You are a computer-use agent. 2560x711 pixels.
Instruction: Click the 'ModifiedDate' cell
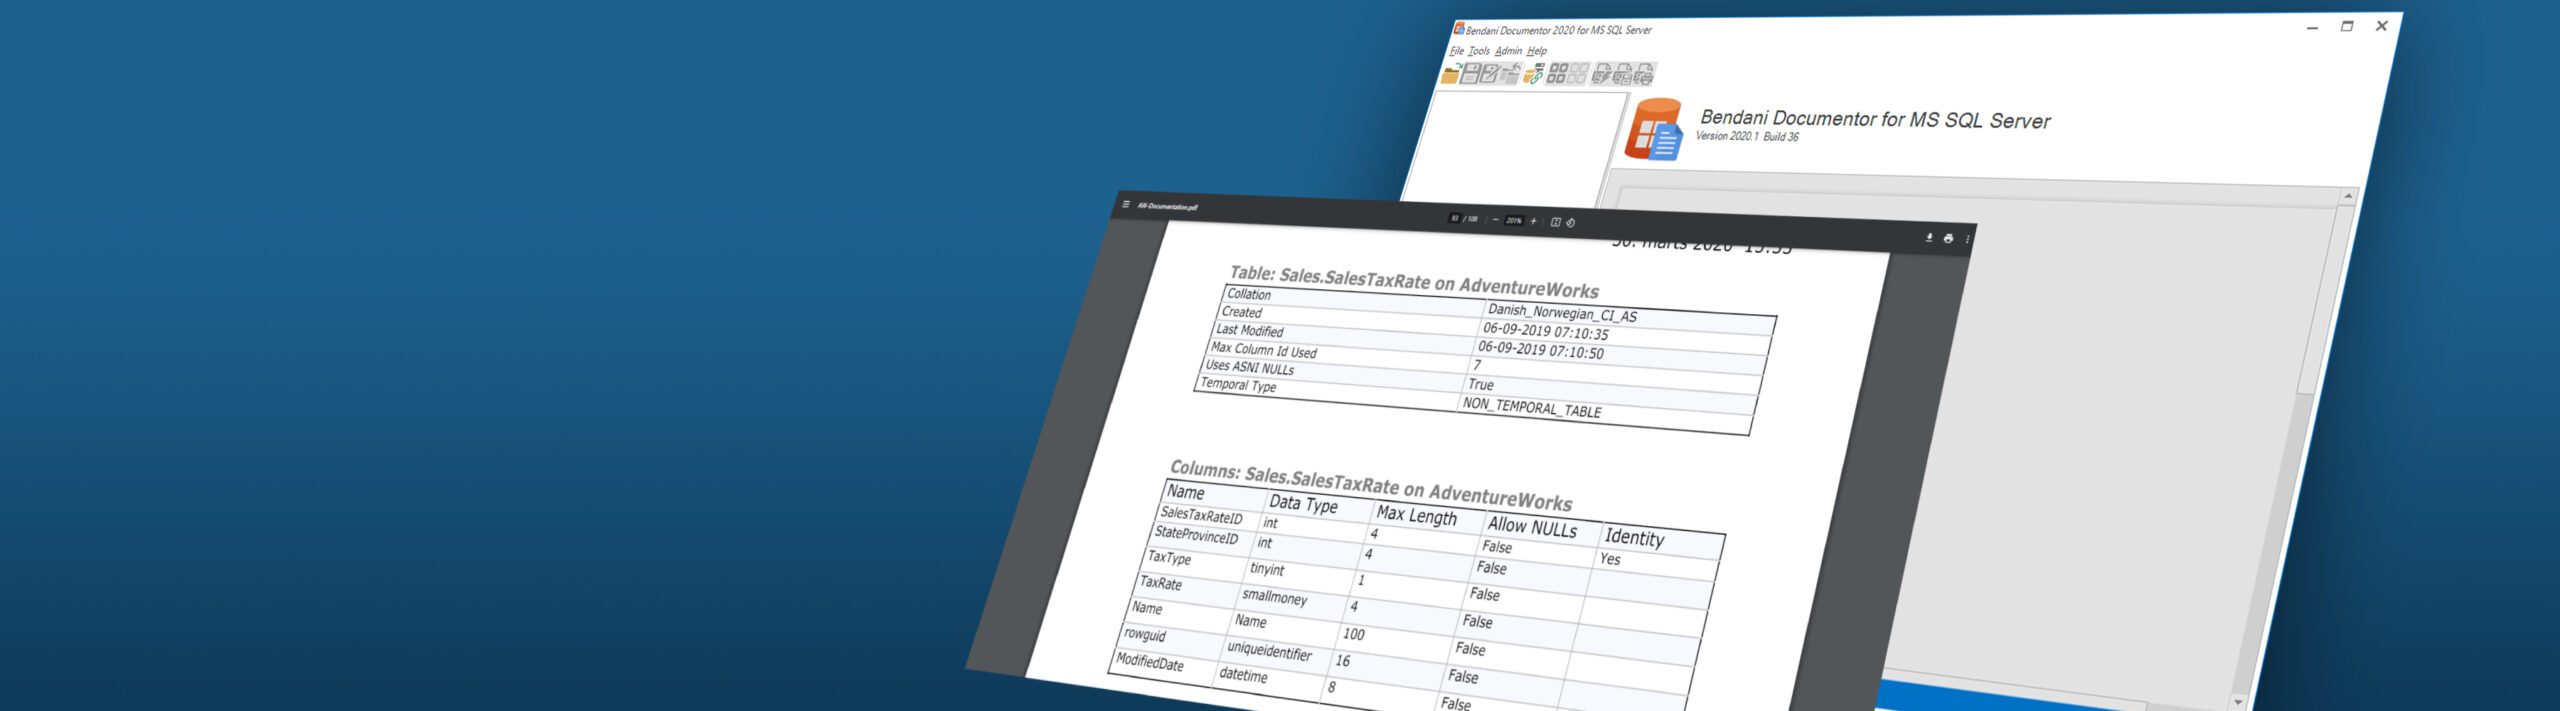pyautogui.click(x=1150, y=662)
